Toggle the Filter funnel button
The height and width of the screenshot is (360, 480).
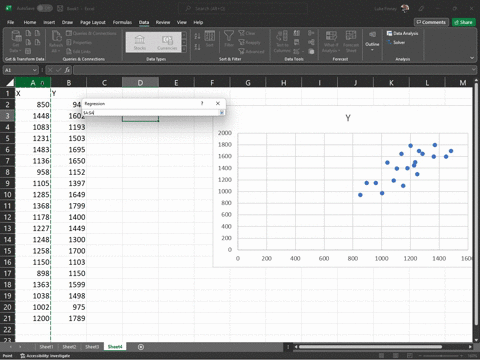click(x=229, y=39)
